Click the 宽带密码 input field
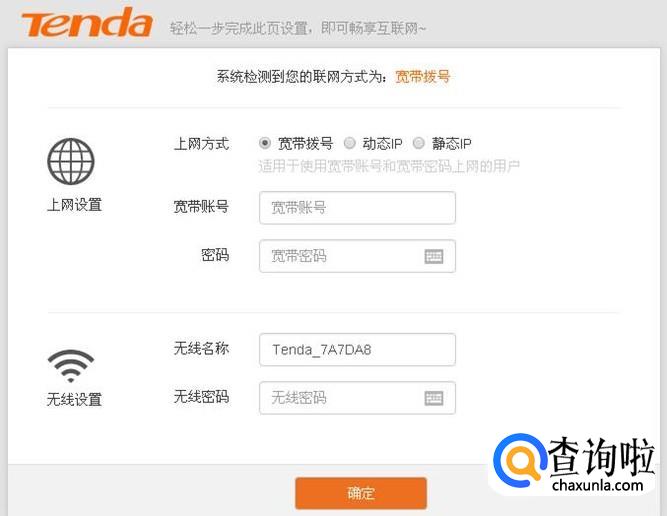 (x=357, y=256)
